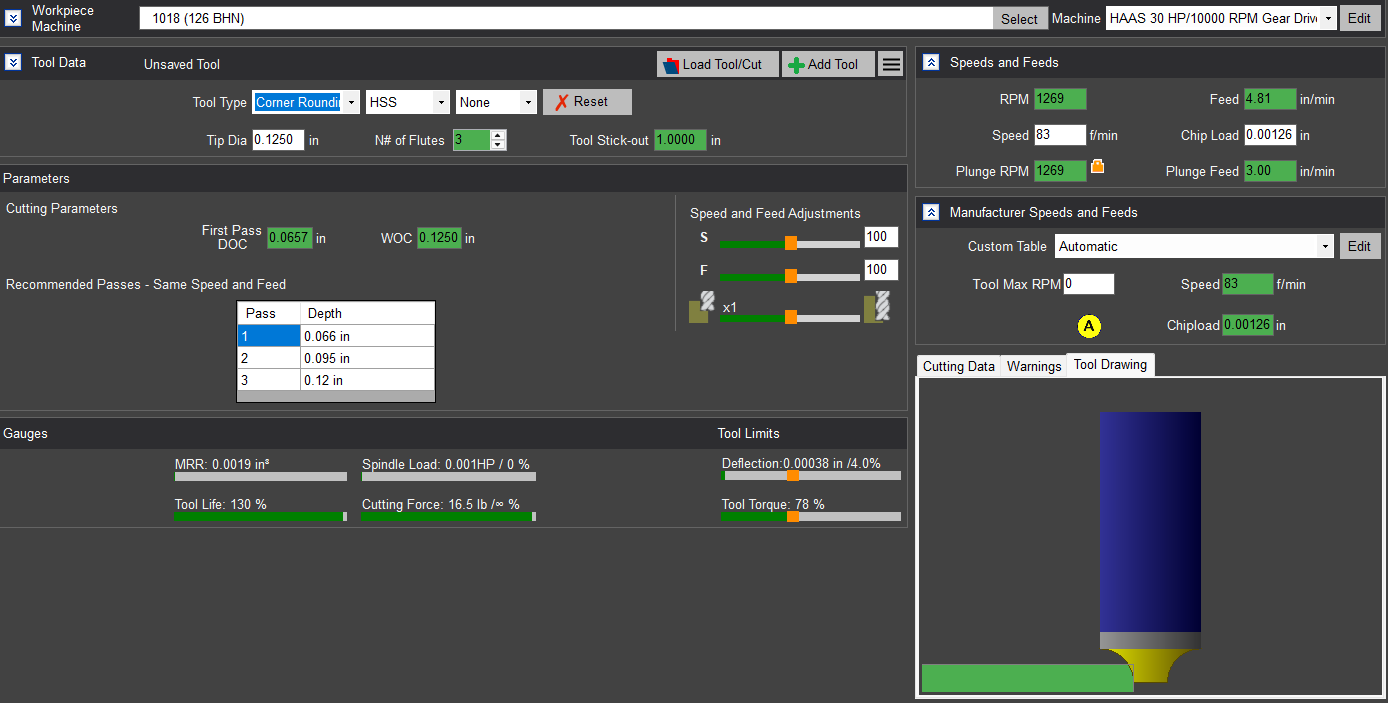Edit the custom manufacturer table
This screenshot has width=1388, height=703.
pos(1359,246)
